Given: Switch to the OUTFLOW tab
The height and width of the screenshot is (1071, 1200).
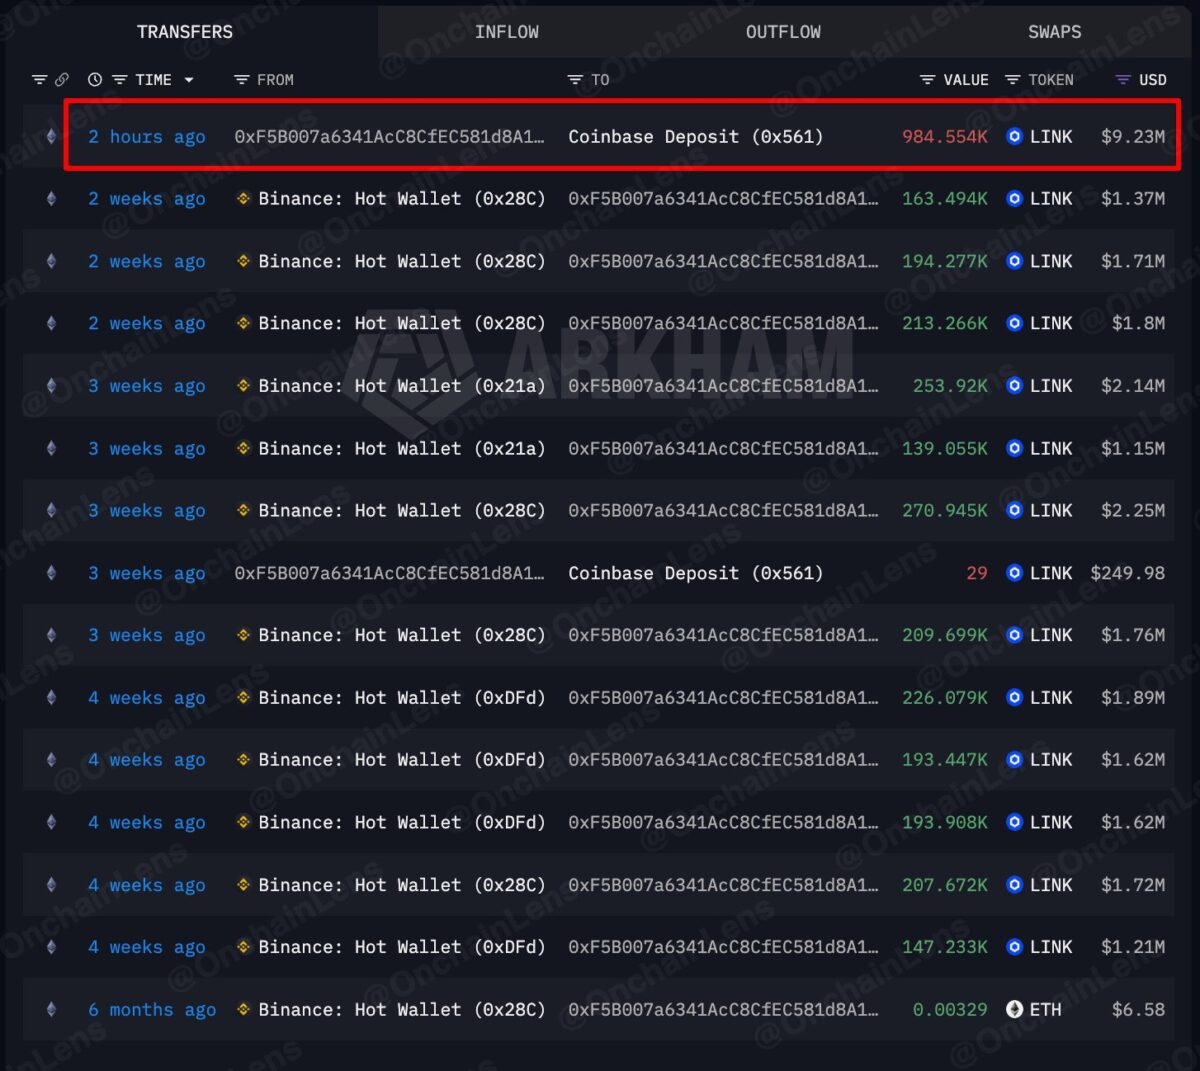Looking at the screenshot, I should [x=783, y=32].
